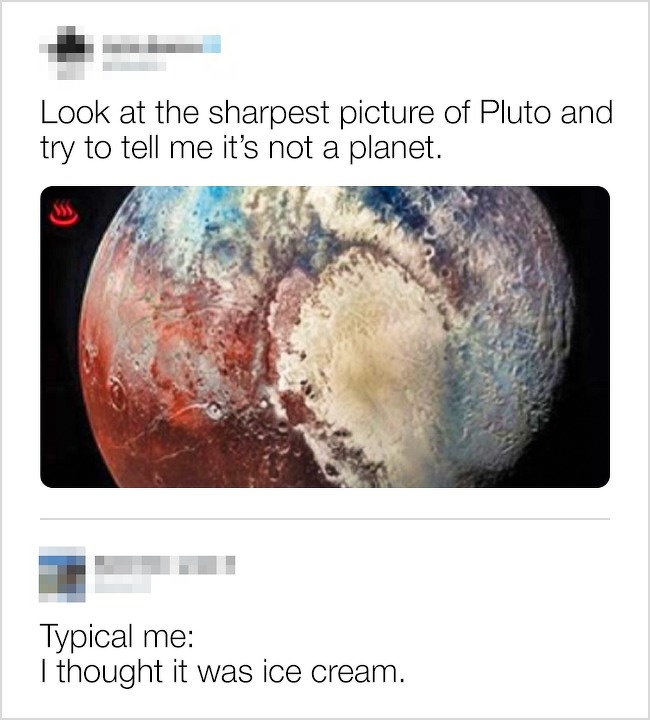Click the word "Pluto" in the tweet
Image resolution: width=650 pixels, height=720 pixels.
pyautogui.click(x=515, y=112)
